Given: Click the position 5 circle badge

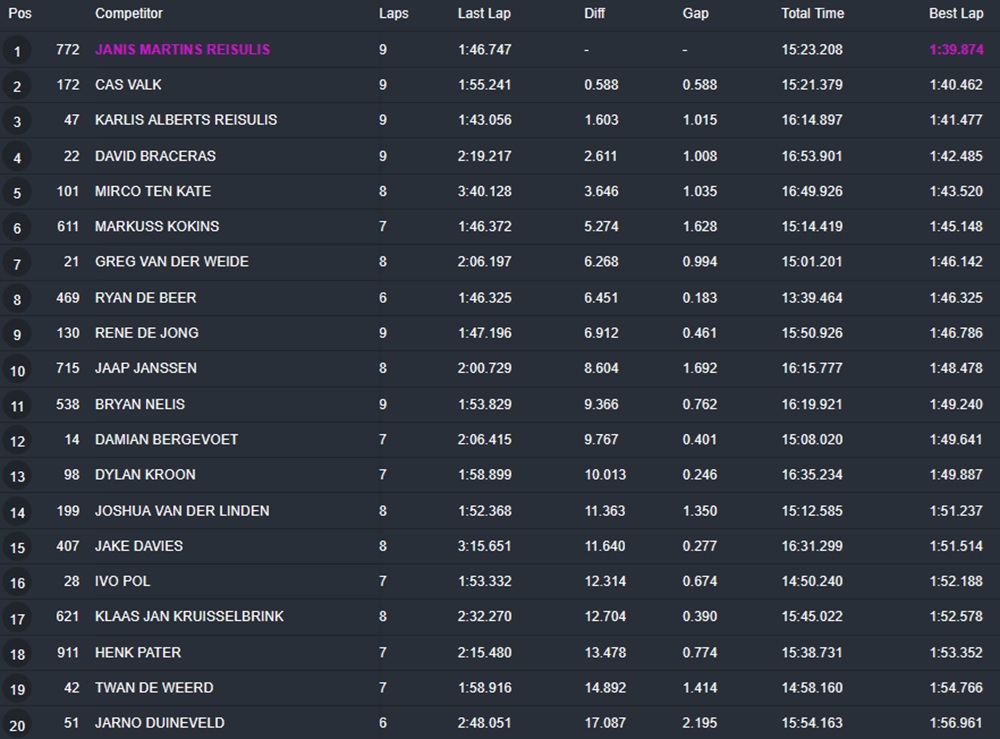Looking at the screenshot, I should click(17, 193).
